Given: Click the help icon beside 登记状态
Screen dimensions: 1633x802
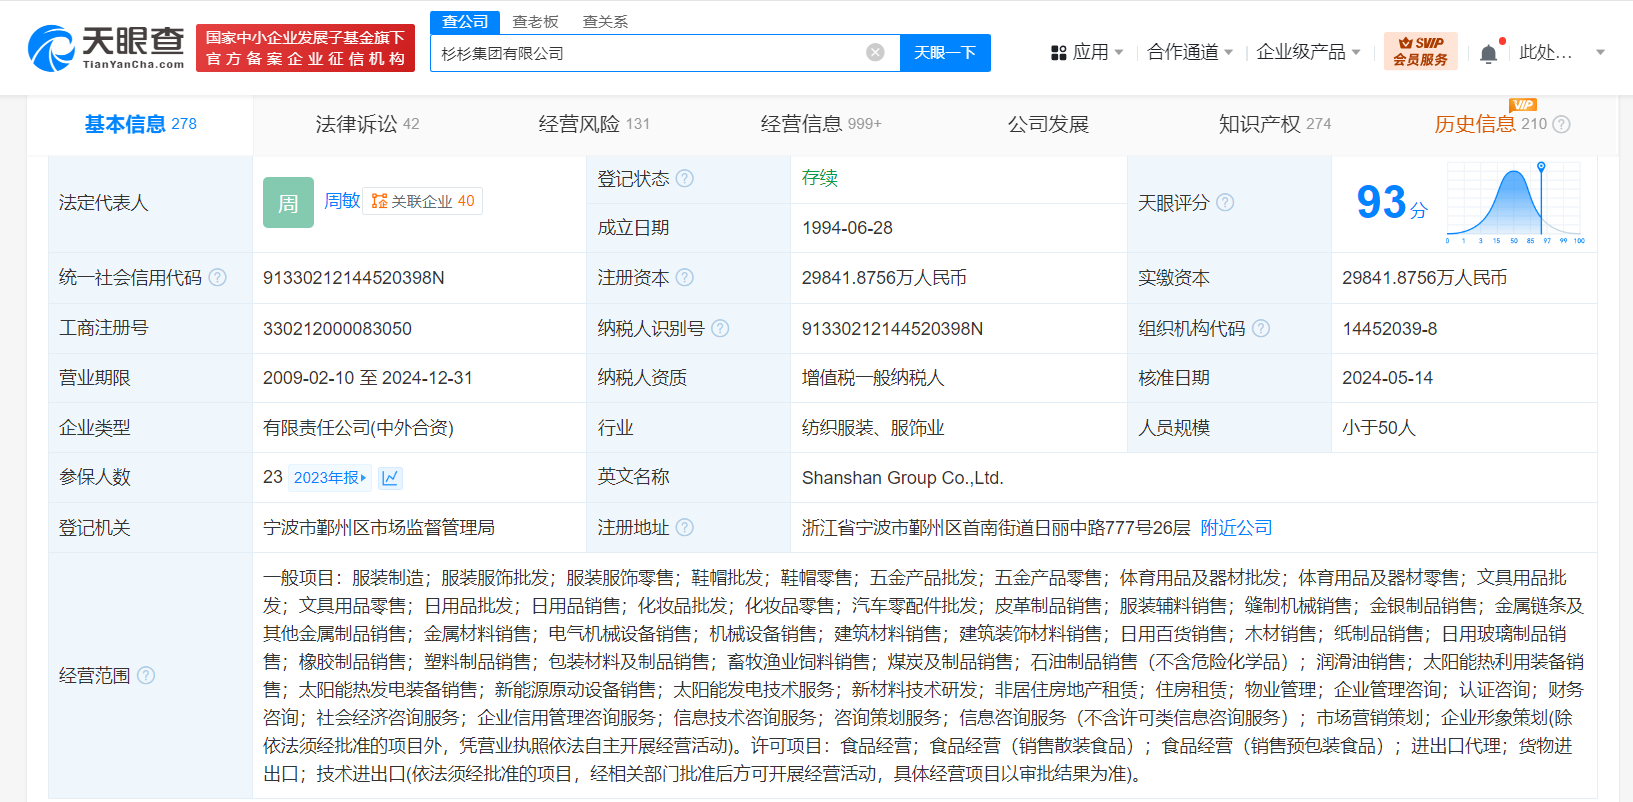Looking at the screenshot, I should pos(684,179).
